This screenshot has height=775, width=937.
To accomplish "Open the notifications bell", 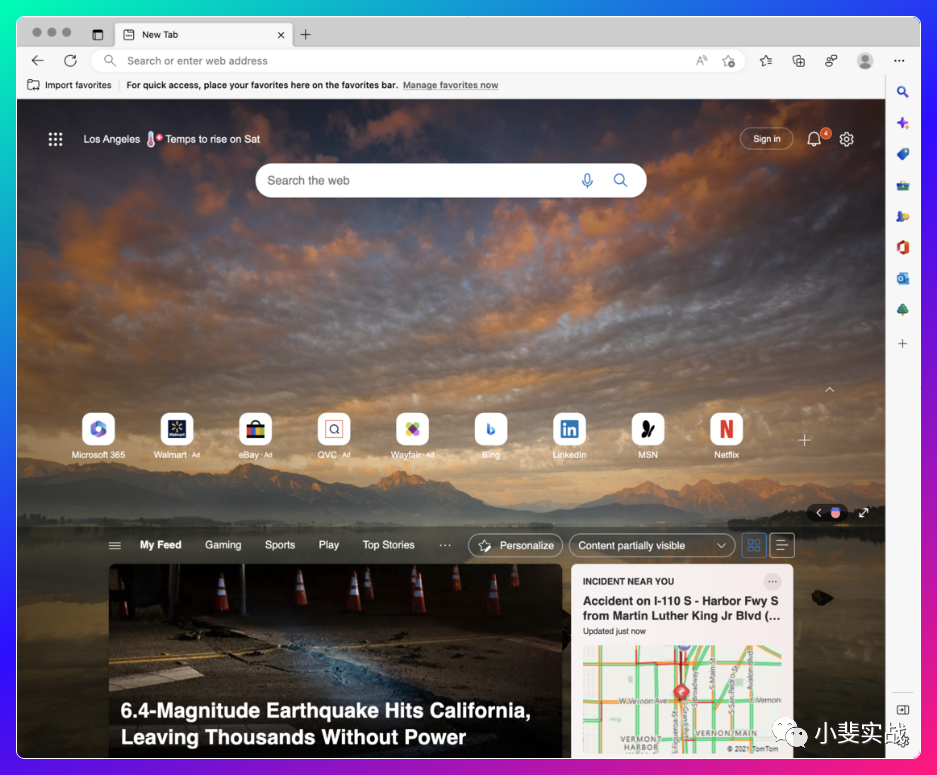I will (x=814, y=139).
